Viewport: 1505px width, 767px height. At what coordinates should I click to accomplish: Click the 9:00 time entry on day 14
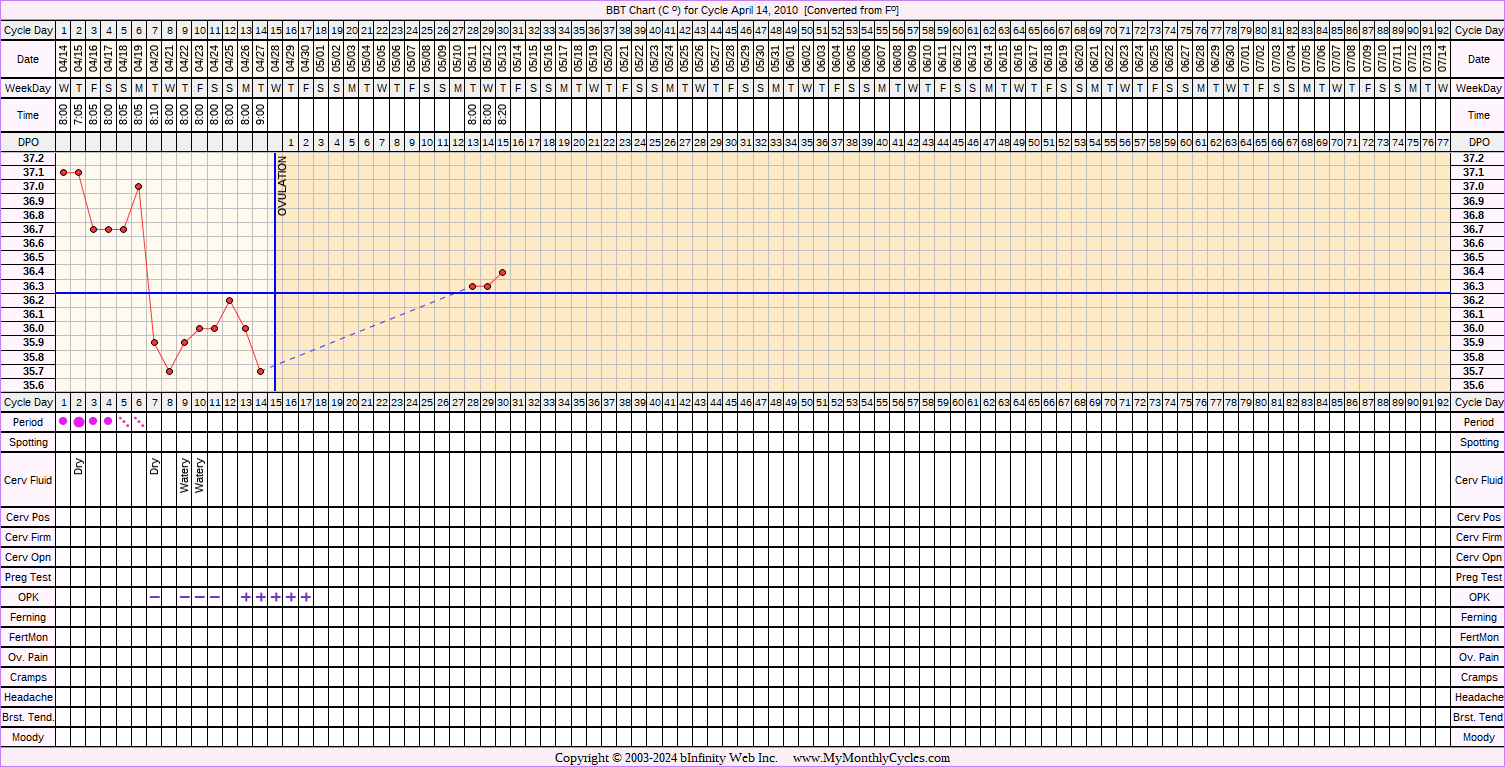click(x=261, y=115)
